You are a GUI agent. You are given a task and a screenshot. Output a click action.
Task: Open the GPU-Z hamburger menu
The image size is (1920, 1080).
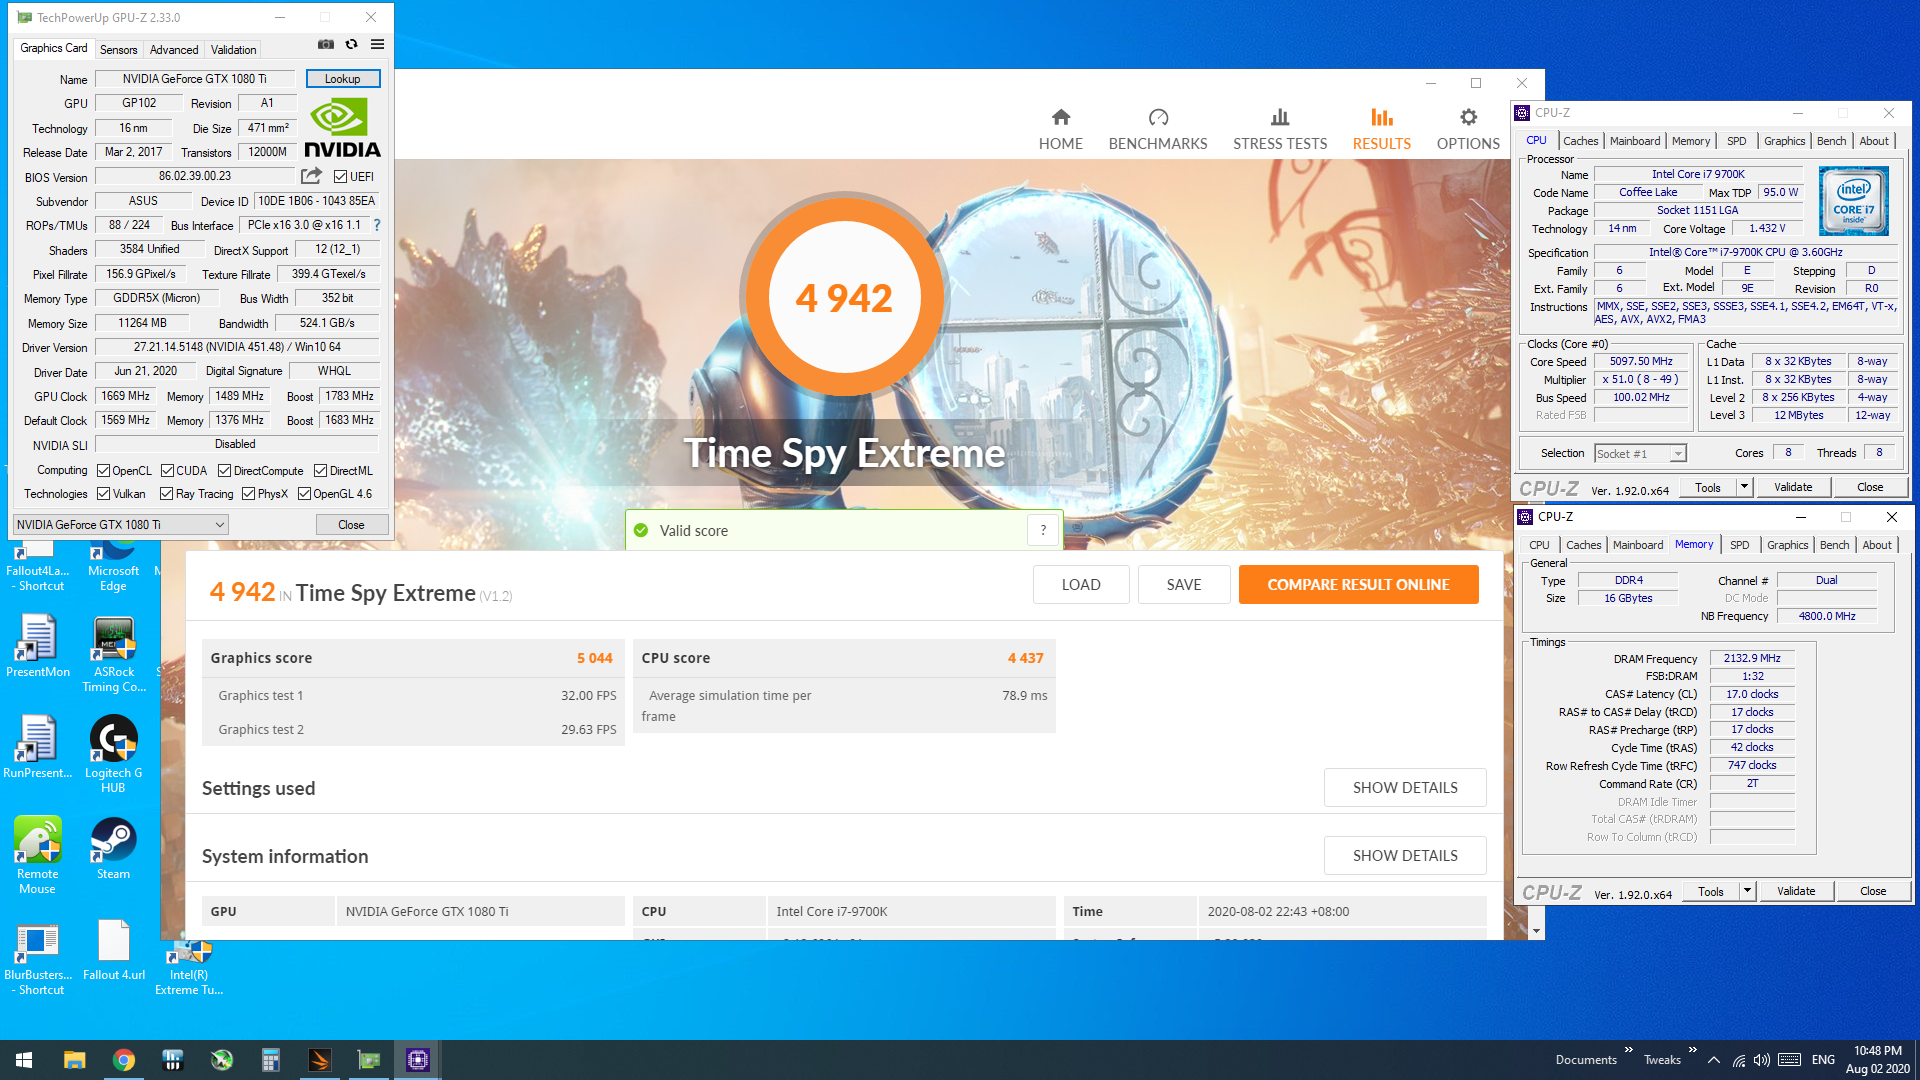click(x=377, y=44)
